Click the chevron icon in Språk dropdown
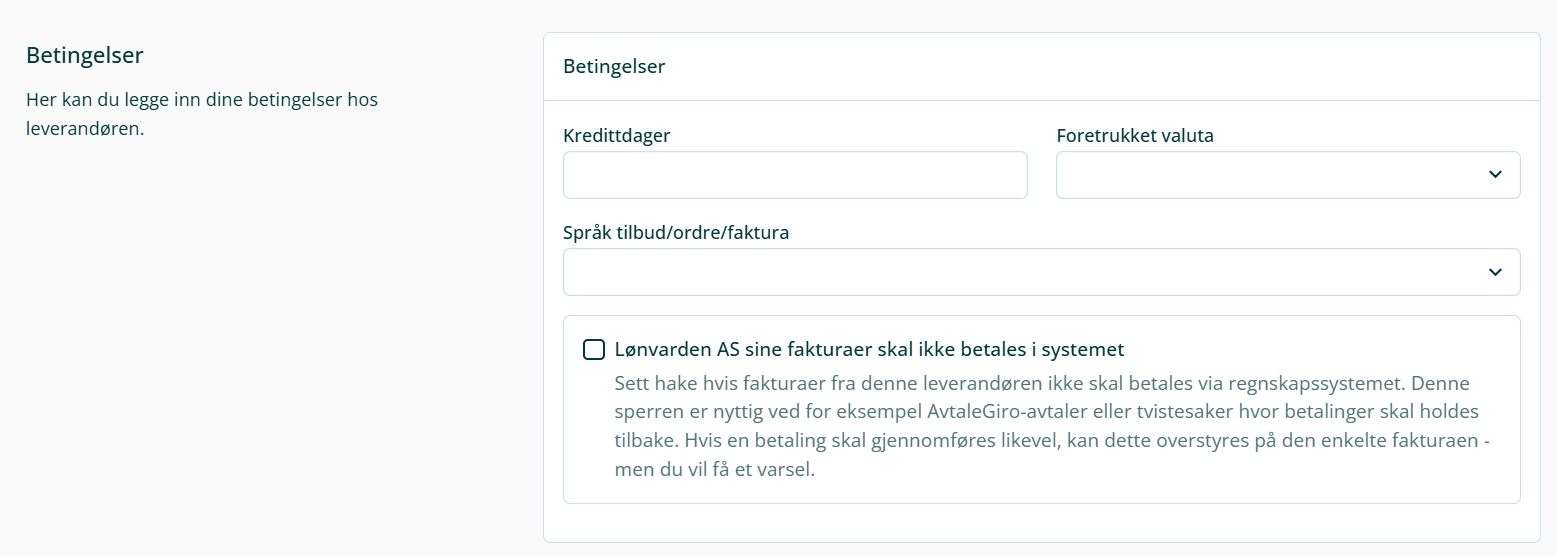This screenshot has height=556, width=1557. pos(1495,272)
